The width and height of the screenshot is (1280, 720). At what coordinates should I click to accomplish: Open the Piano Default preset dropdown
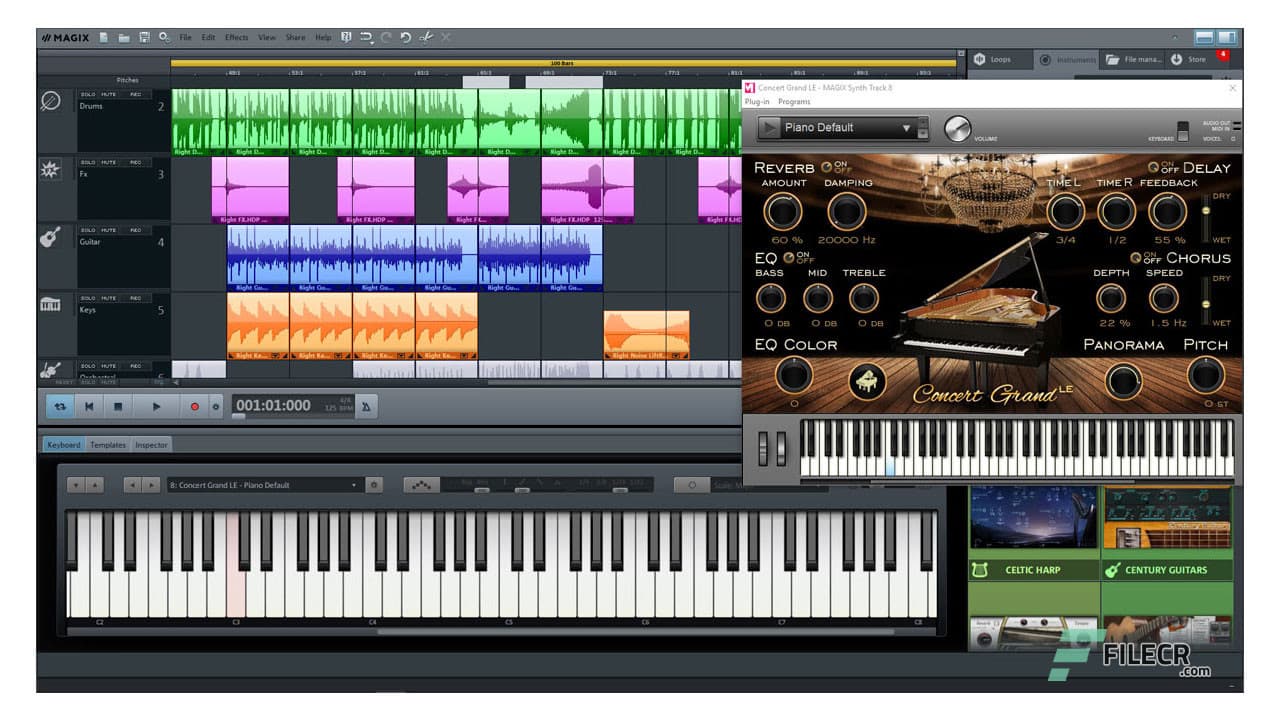907,128
